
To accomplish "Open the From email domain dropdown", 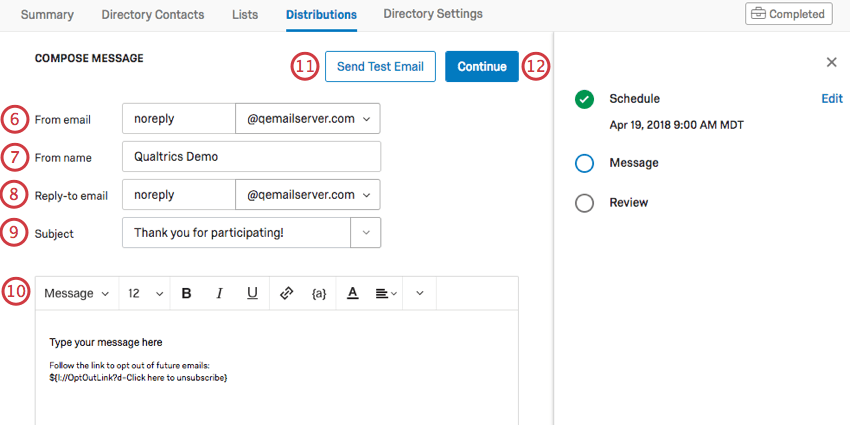I will pyautogui.click(x=307, y=119).
